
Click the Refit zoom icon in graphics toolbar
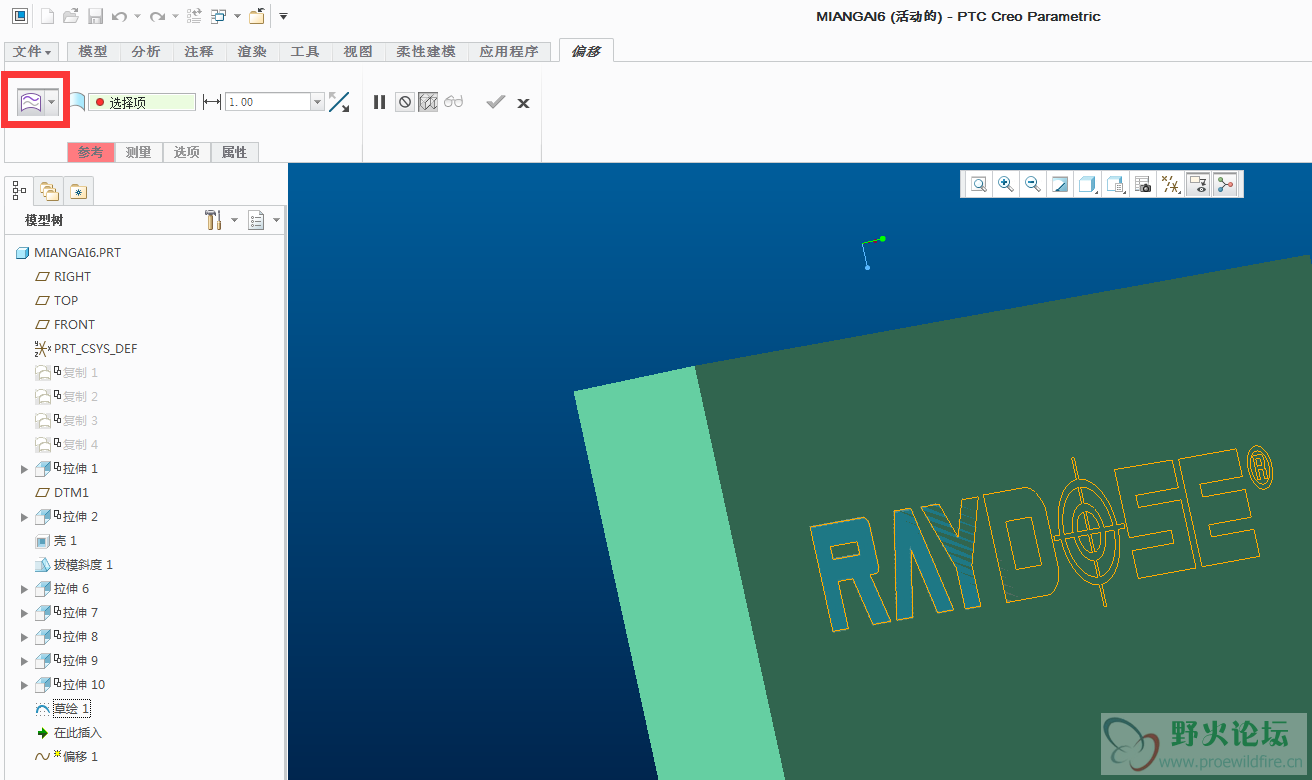tap(979, 184)
